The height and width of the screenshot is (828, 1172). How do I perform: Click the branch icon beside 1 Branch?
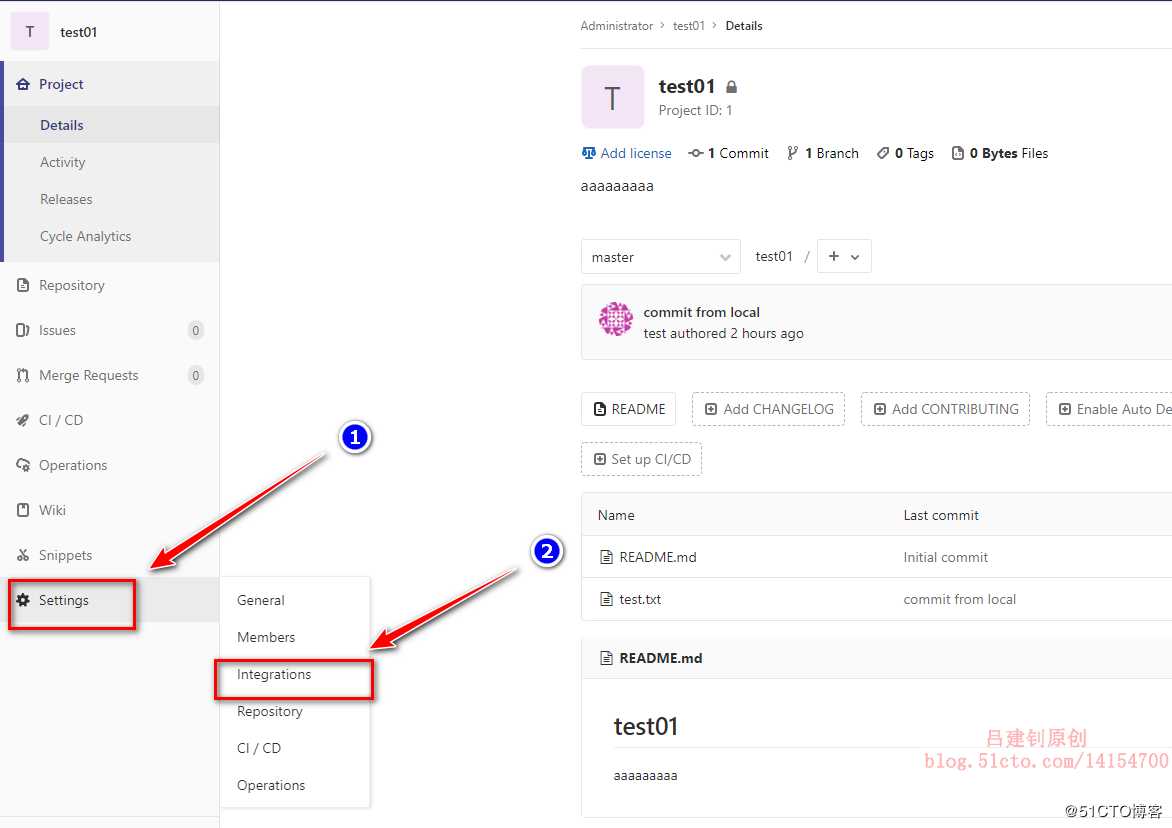[792, 153]
